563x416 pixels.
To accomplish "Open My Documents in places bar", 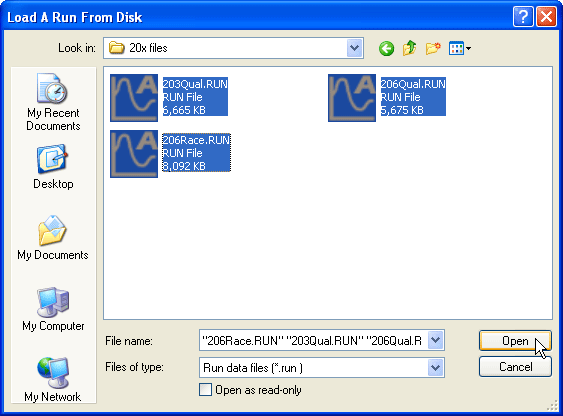I will pos(53,238).
